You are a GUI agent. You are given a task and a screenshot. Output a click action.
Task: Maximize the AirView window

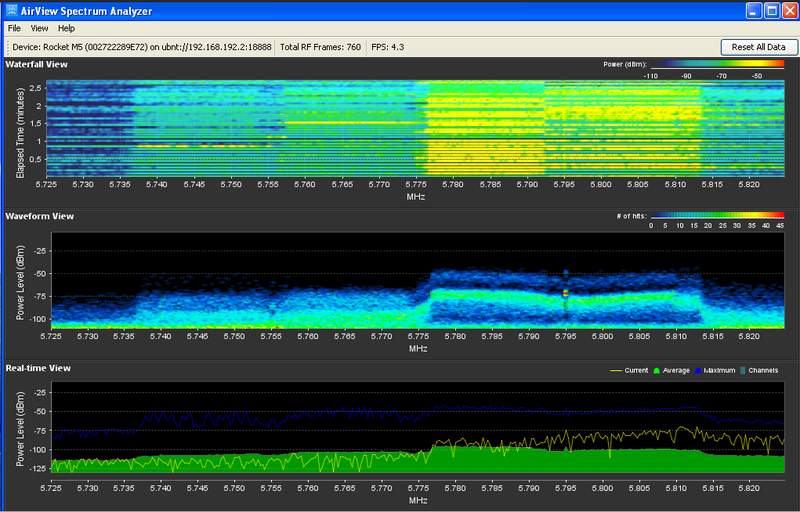[770, 10]
